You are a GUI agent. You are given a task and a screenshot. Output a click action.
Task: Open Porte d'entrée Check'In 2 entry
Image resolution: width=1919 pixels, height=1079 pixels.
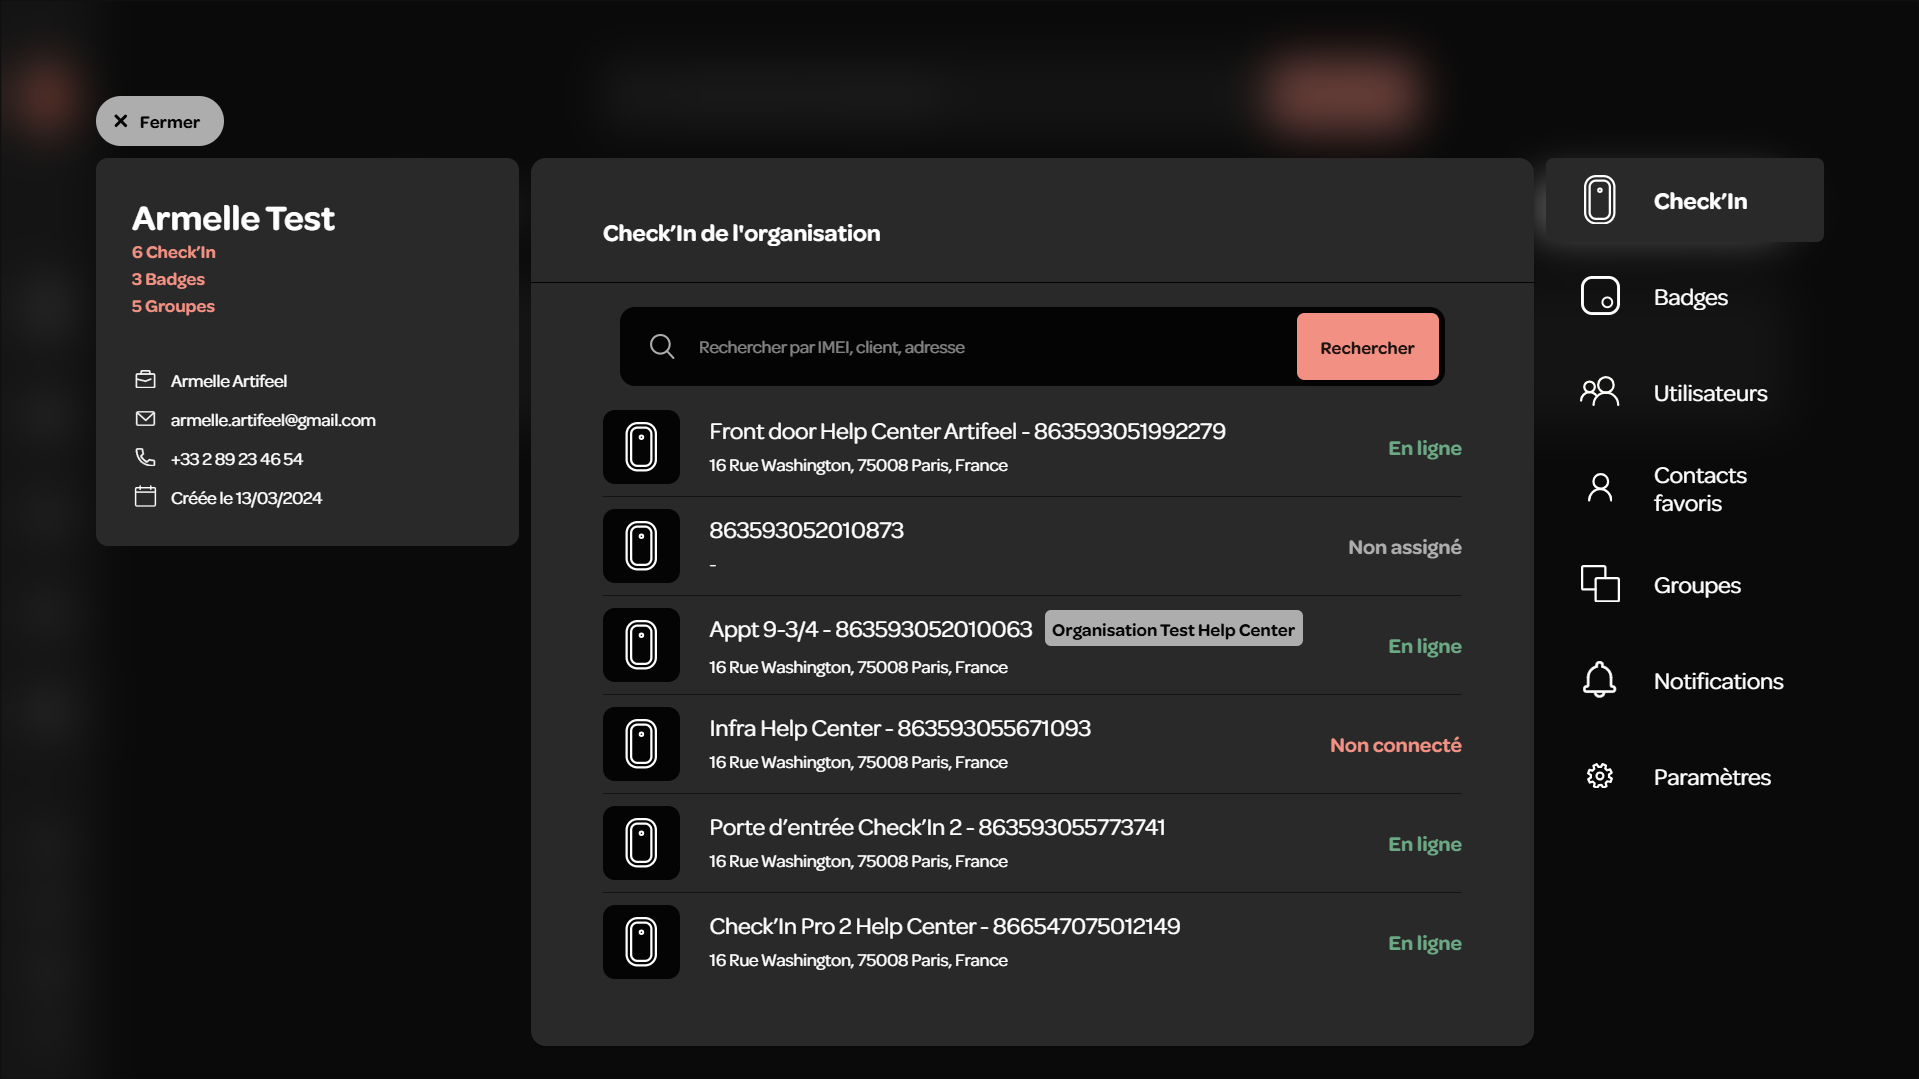[x=1032, y=843]
